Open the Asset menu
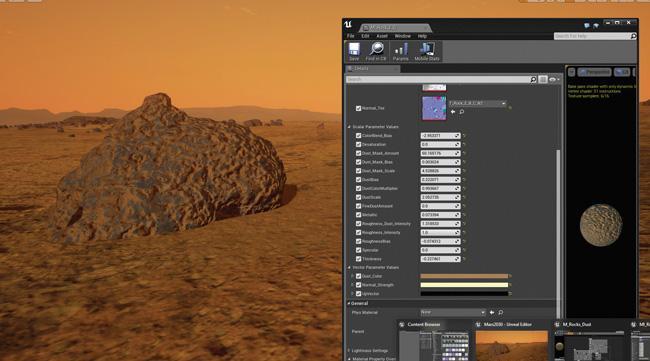Screen dimensions: 650x361 [382, 36]
